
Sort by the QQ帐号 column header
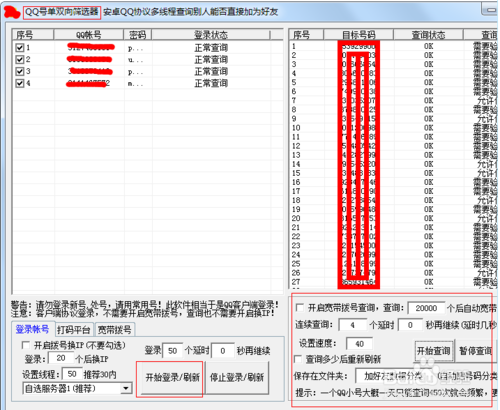coord(89,35)
